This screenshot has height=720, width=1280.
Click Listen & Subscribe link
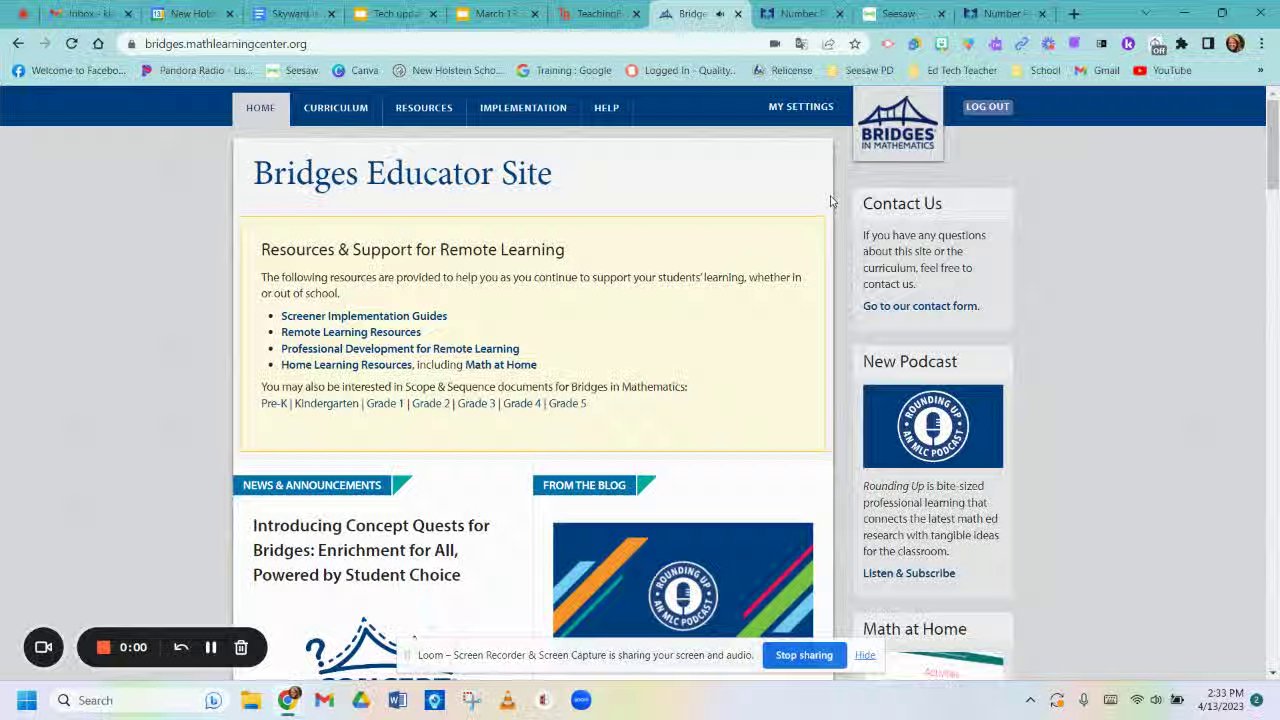click(909, 573)
